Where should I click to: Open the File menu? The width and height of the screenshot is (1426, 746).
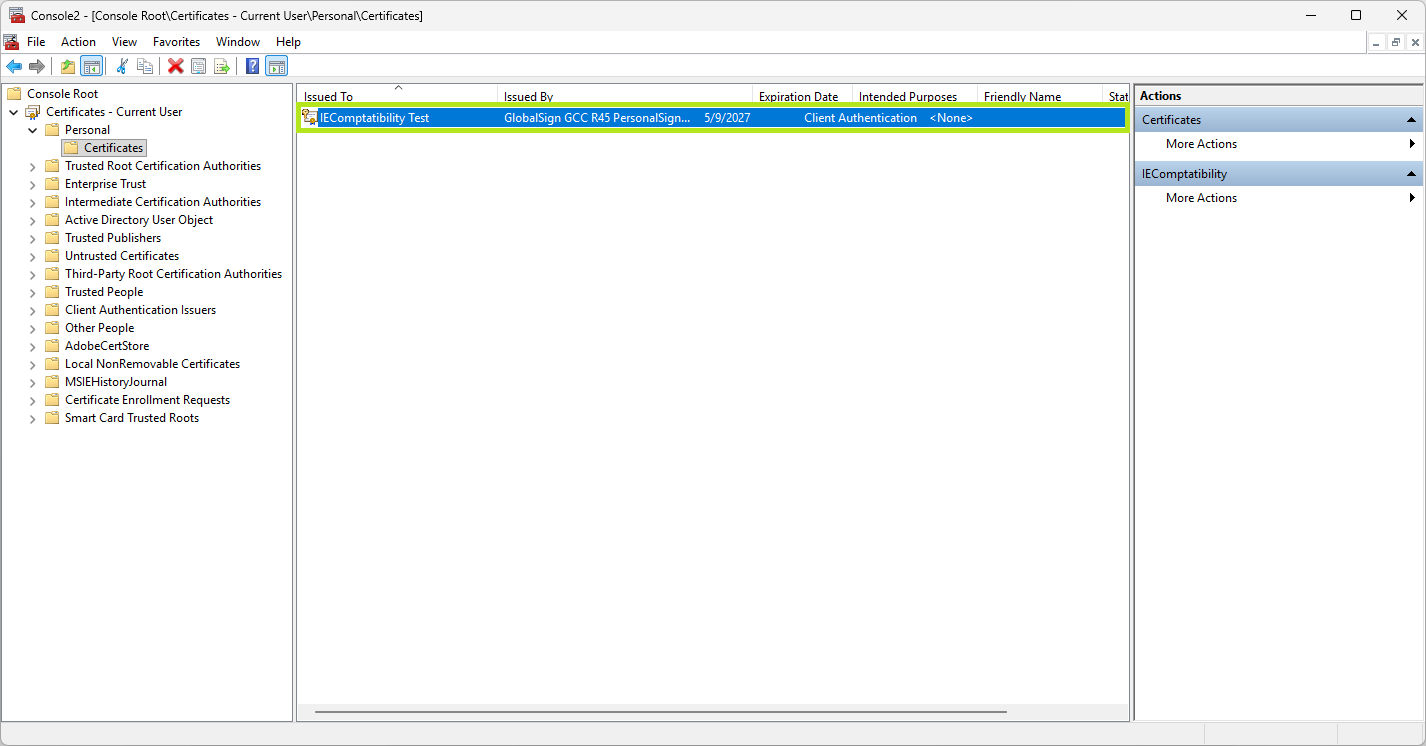pyautogui.click(x=36, y=42)
